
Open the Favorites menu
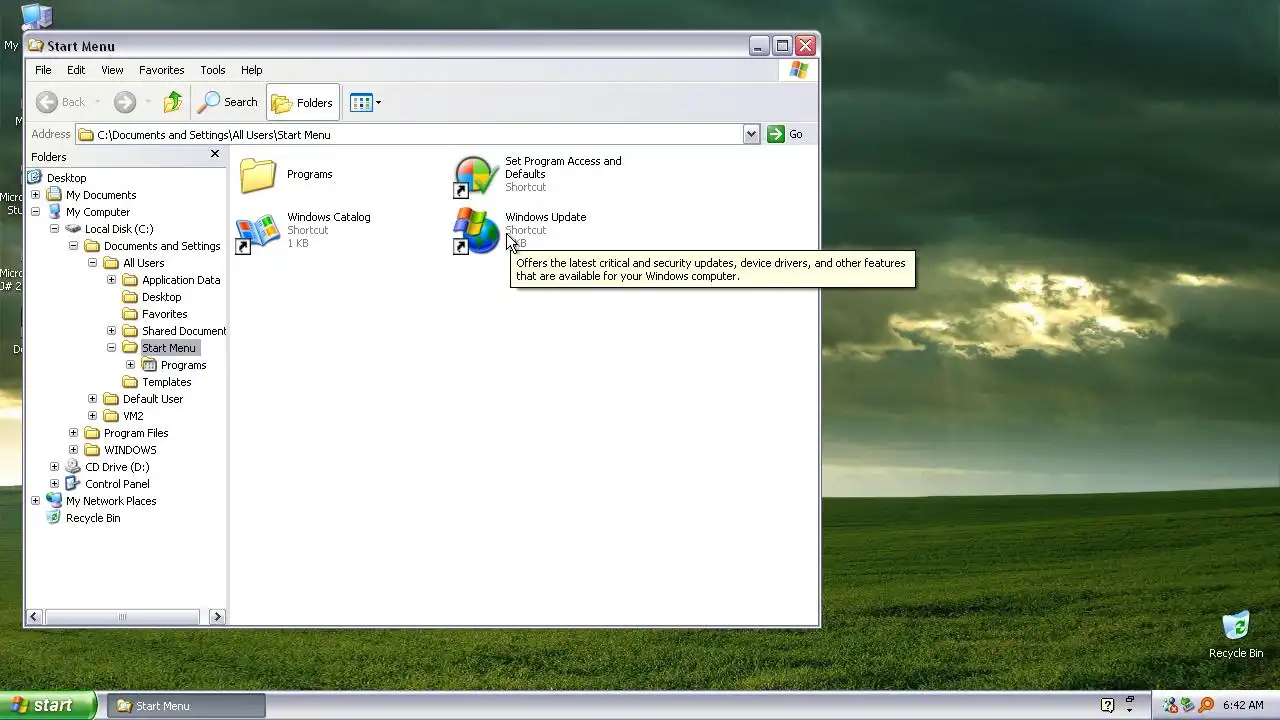pyautogui.click(x=161, y=70)
